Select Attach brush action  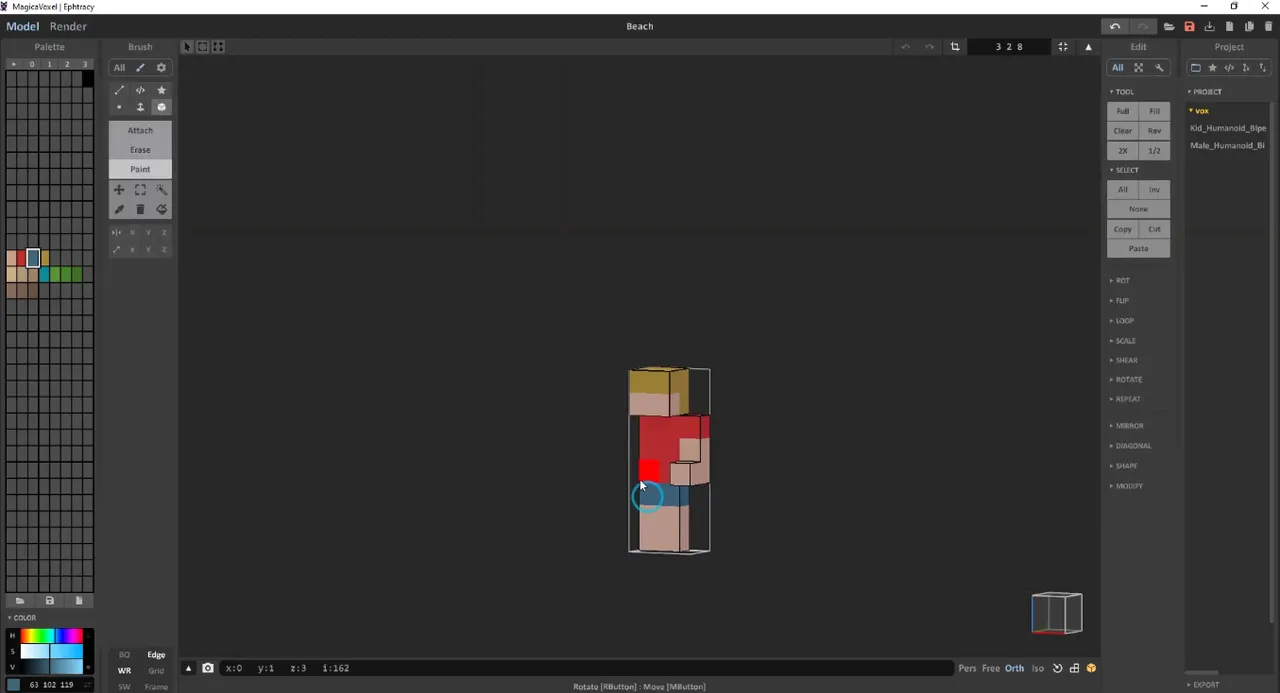(x=140, y=130)
